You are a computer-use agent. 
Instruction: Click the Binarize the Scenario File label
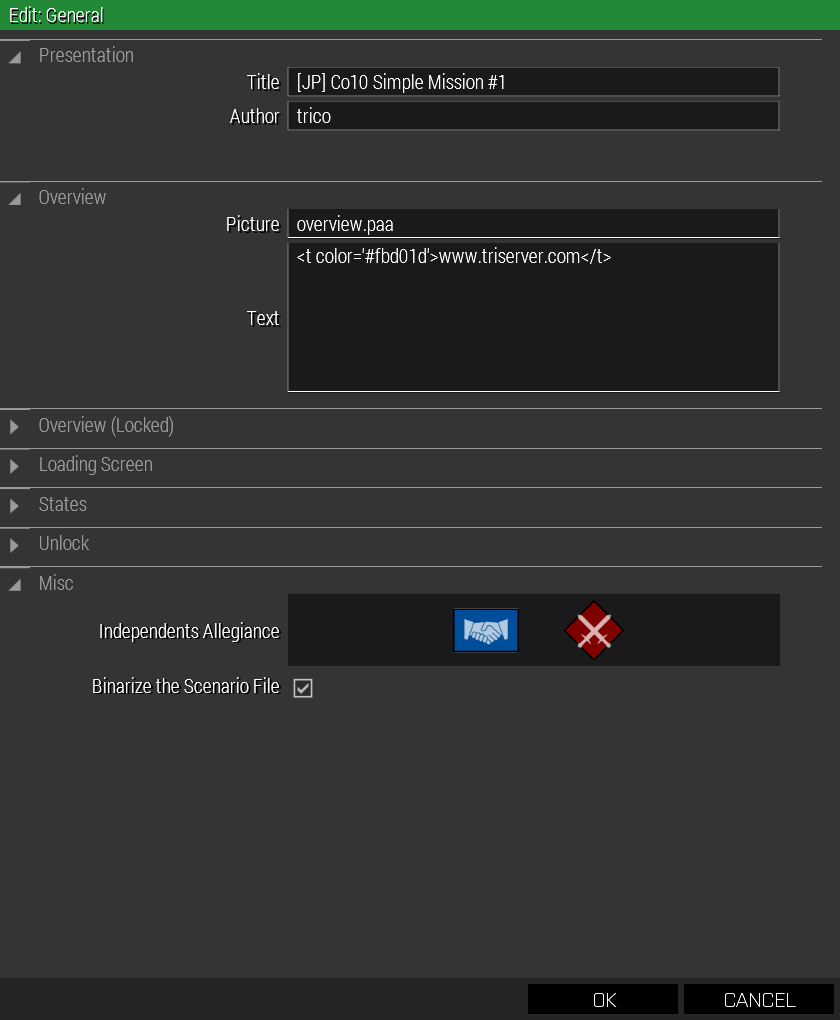pyautogui.click(x=185, y=686)
